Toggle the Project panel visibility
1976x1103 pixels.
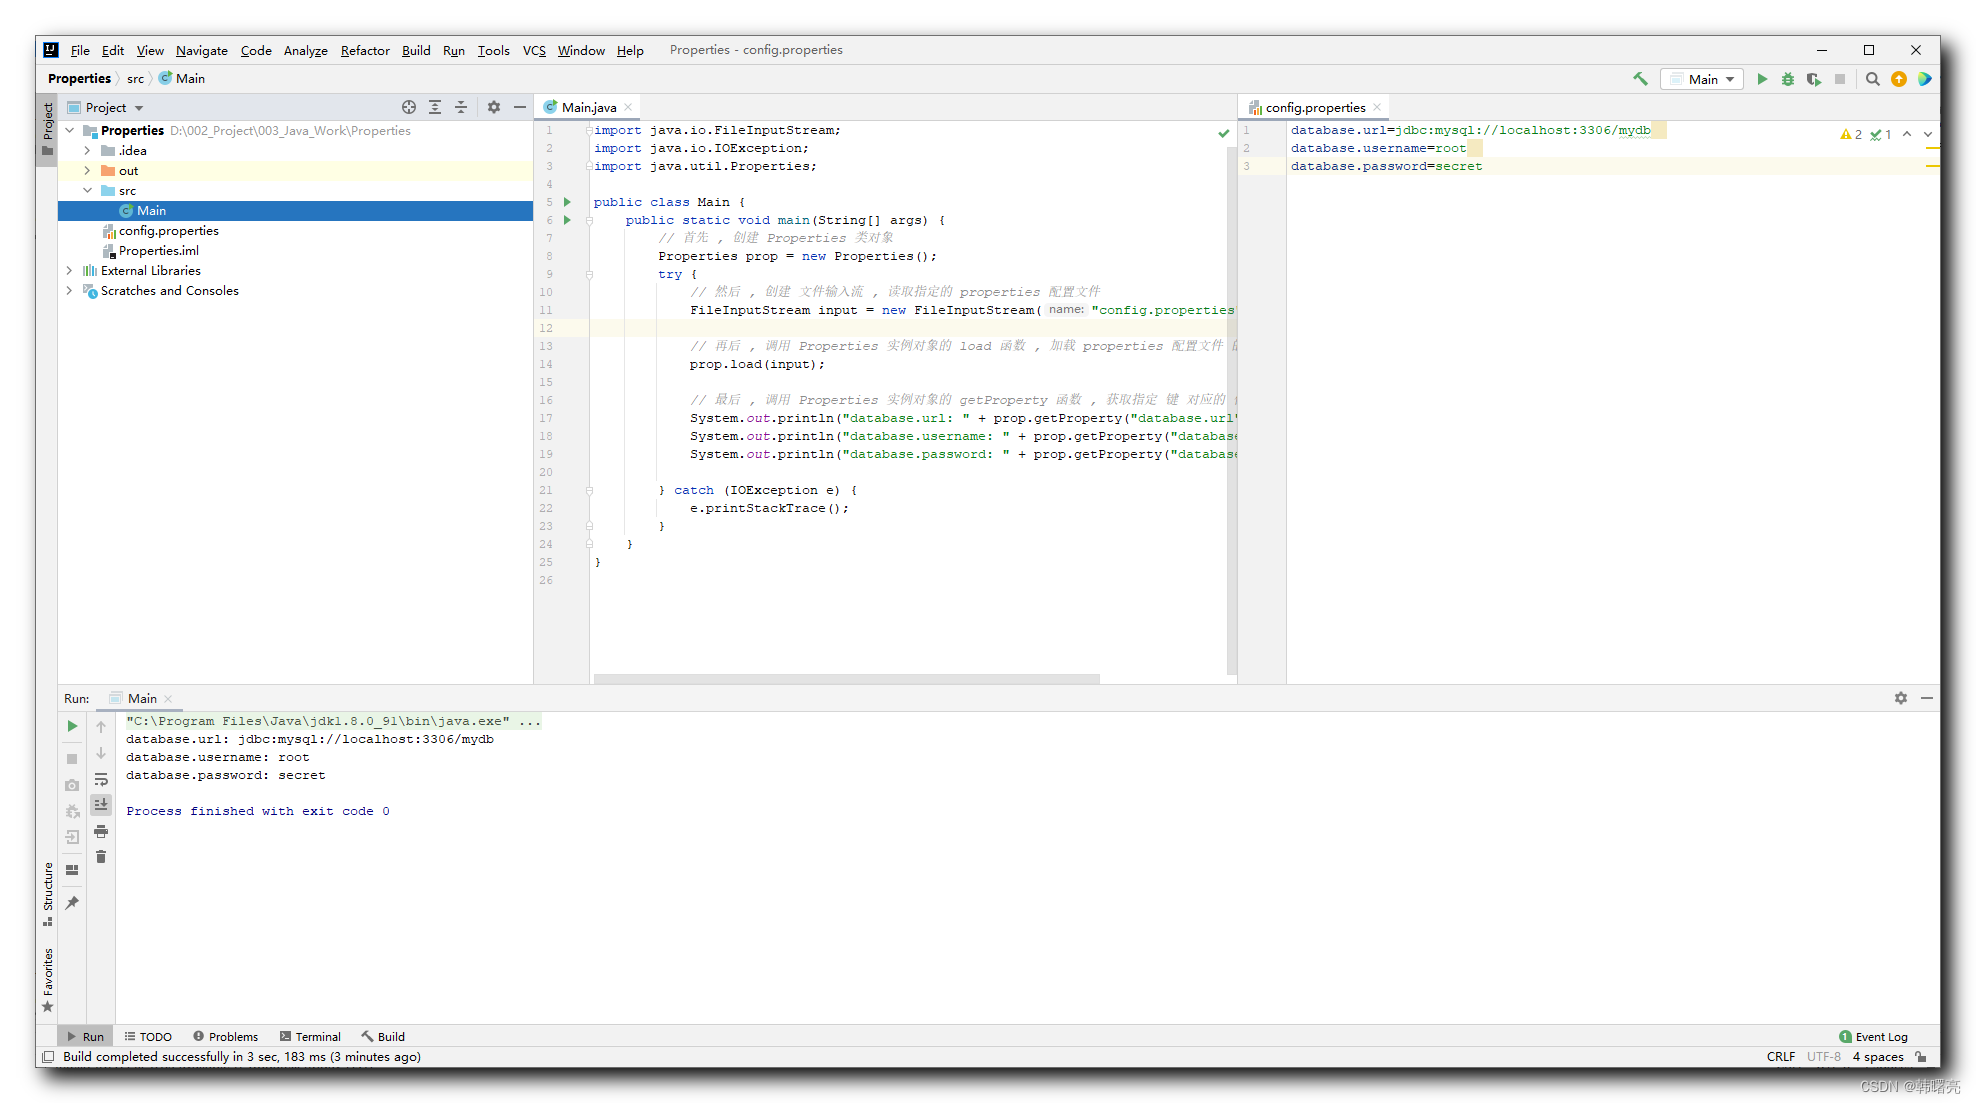point(48,121)
